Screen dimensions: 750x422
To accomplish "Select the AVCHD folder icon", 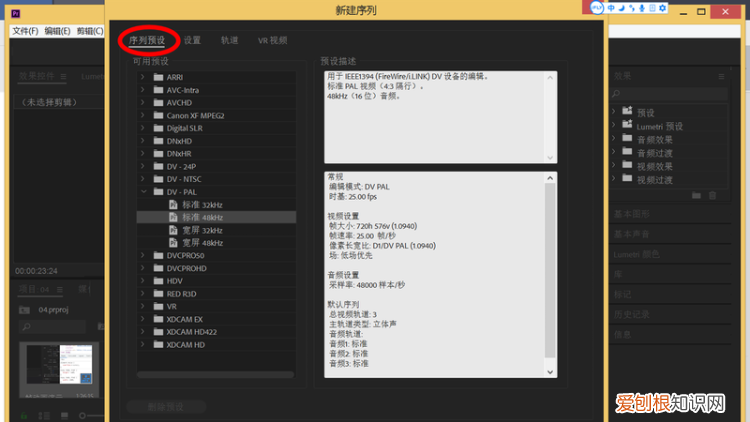I will [158, 102].
